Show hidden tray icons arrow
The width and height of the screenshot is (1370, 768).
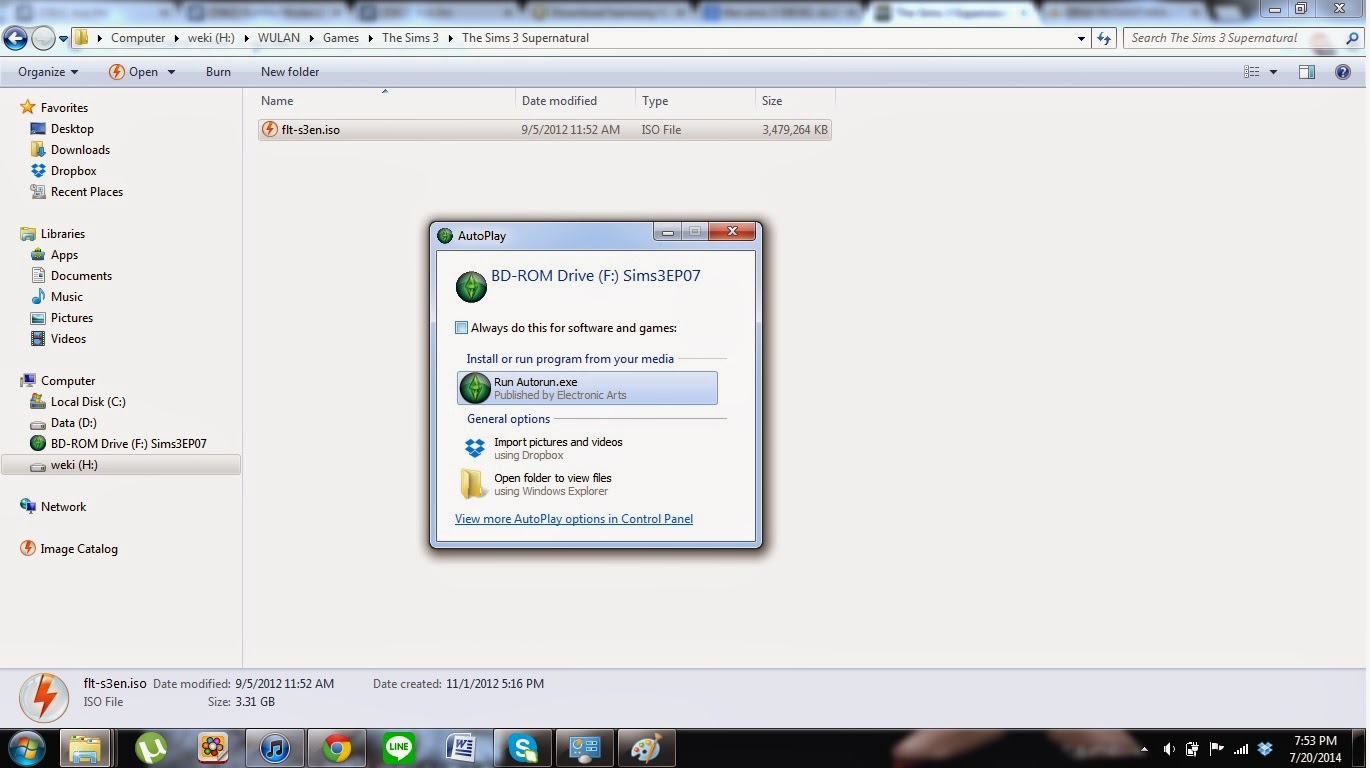(1144, 749)
